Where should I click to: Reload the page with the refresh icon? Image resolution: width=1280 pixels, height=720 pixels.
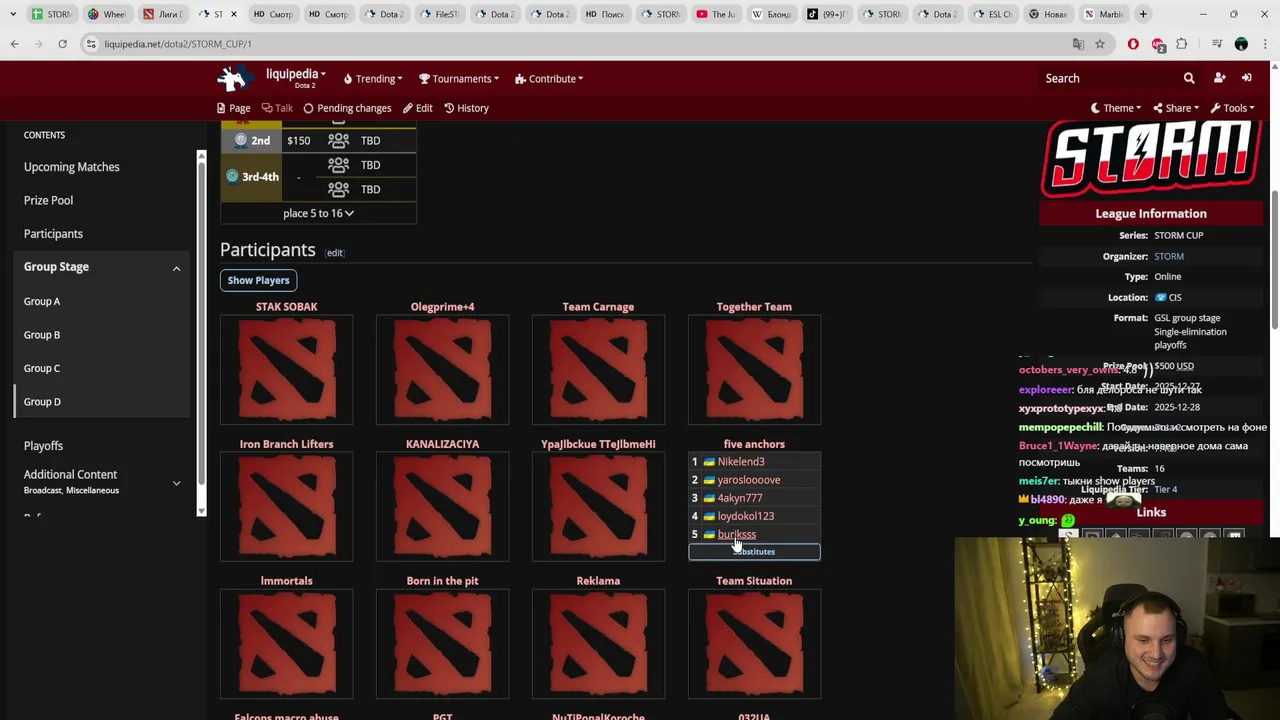[62, 44]
